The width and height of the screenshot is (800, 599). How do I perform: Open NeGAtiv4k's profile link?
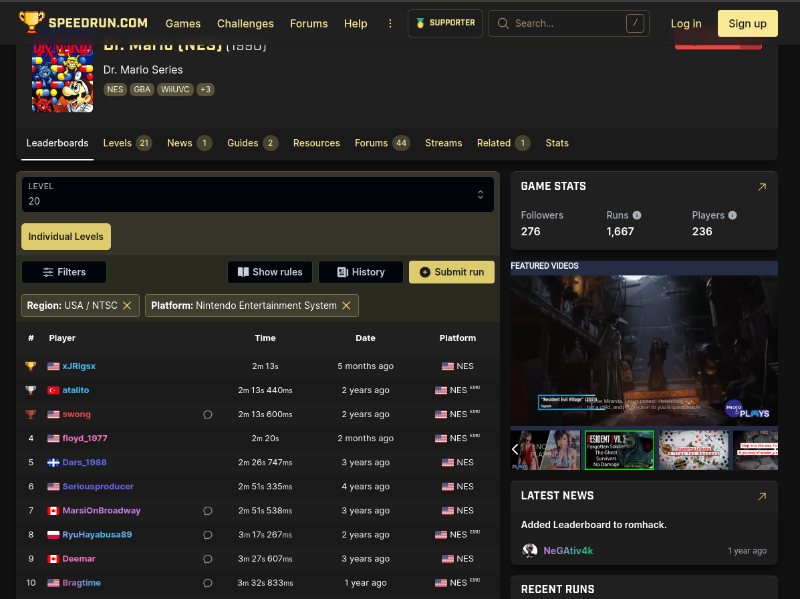[568, 551]
